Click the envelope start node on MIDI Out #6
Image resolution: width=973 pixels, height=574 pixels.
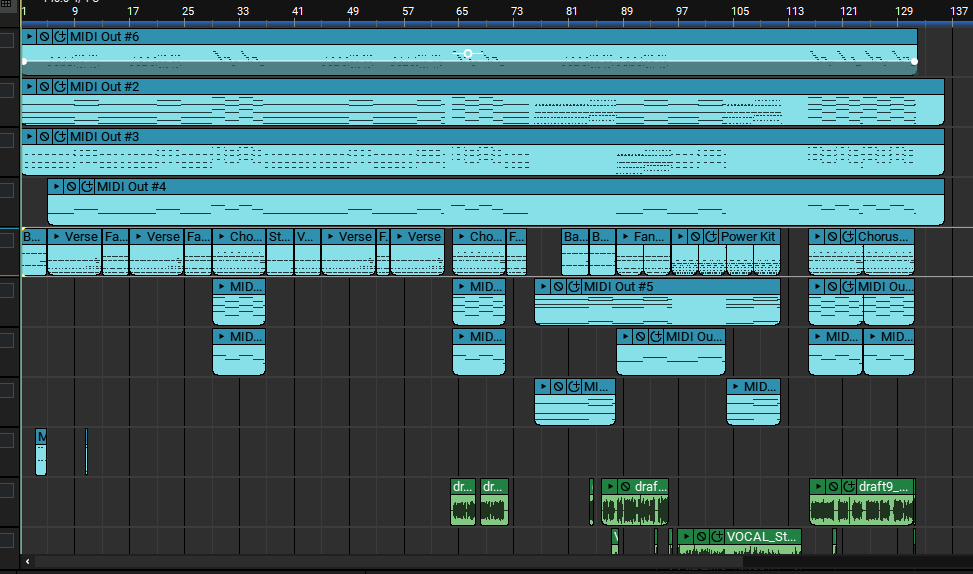[x=24, y=61]
